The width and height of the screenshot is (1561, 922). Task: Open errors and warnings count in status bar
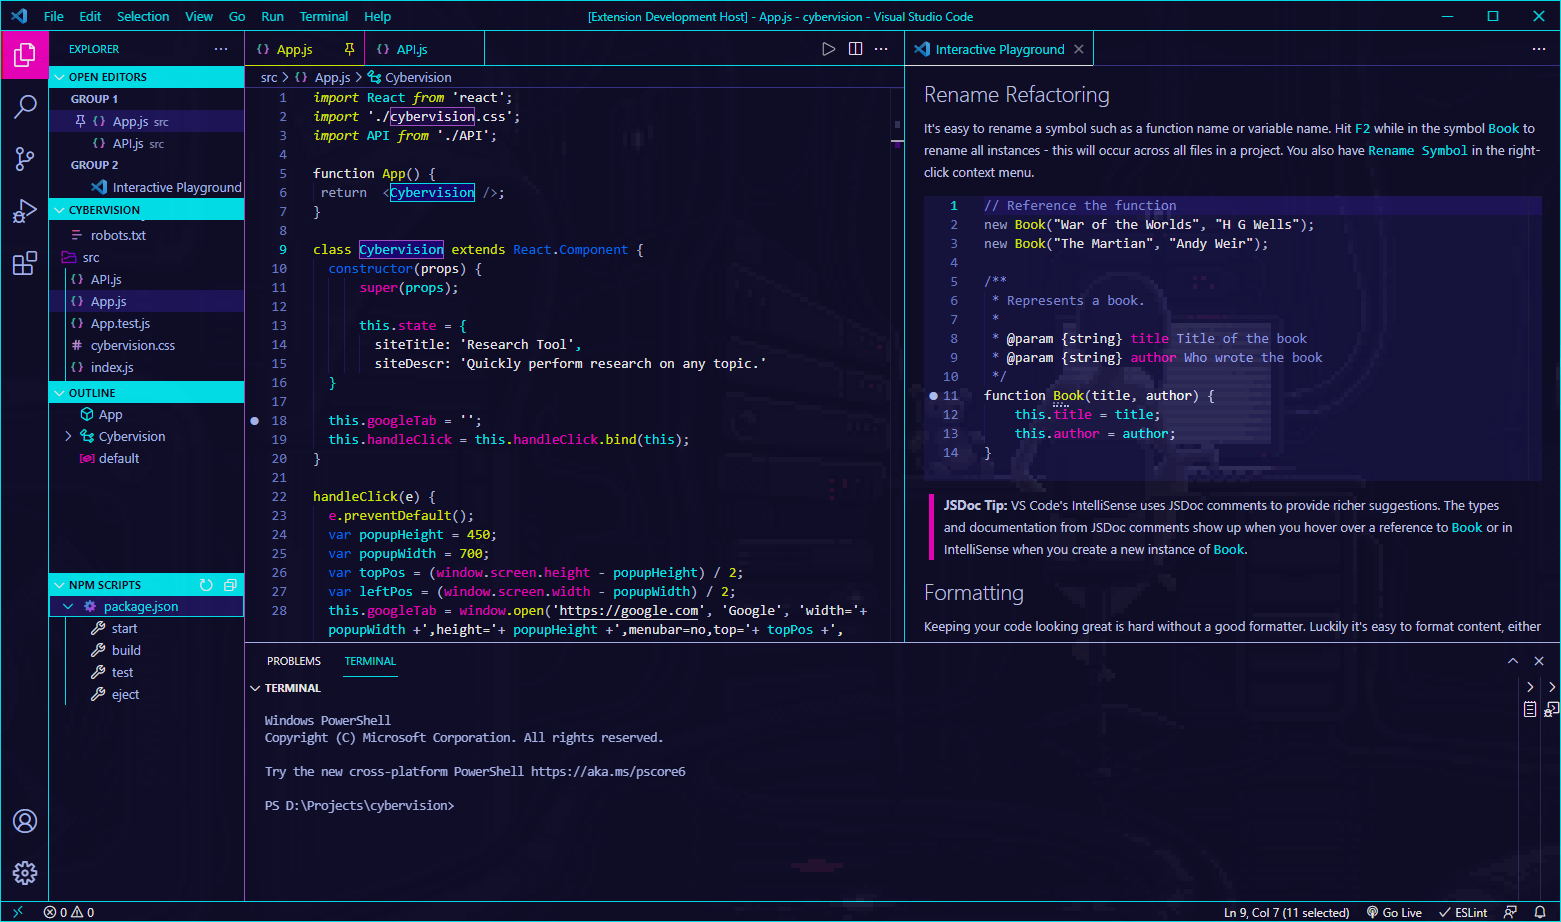(69, 912)
